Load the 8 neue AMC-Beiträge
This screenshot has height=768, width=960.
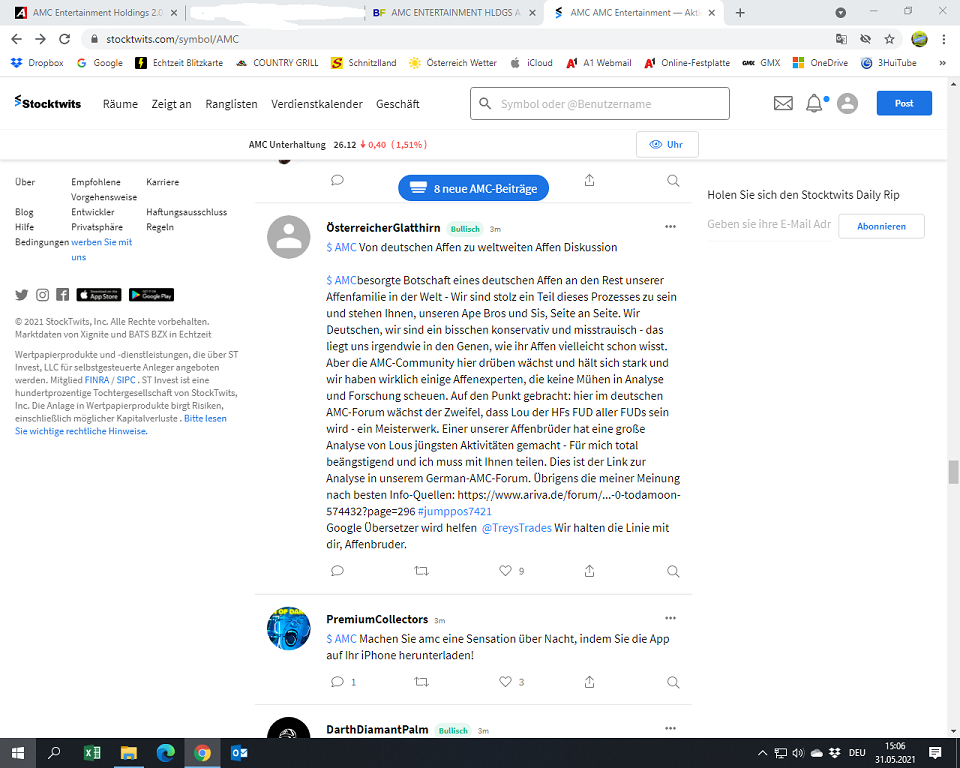point(473,189)
